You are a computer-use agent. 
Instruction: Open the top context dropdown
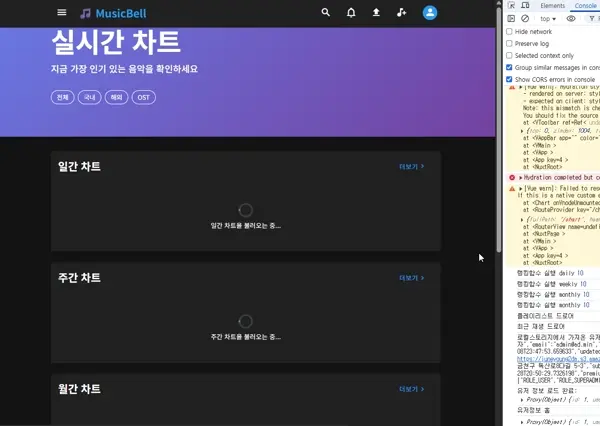coord(548,19)
